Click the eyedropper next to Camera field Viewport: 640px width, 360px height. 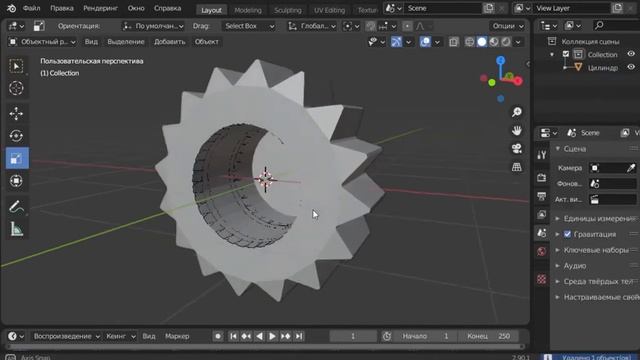pos(631,168)
